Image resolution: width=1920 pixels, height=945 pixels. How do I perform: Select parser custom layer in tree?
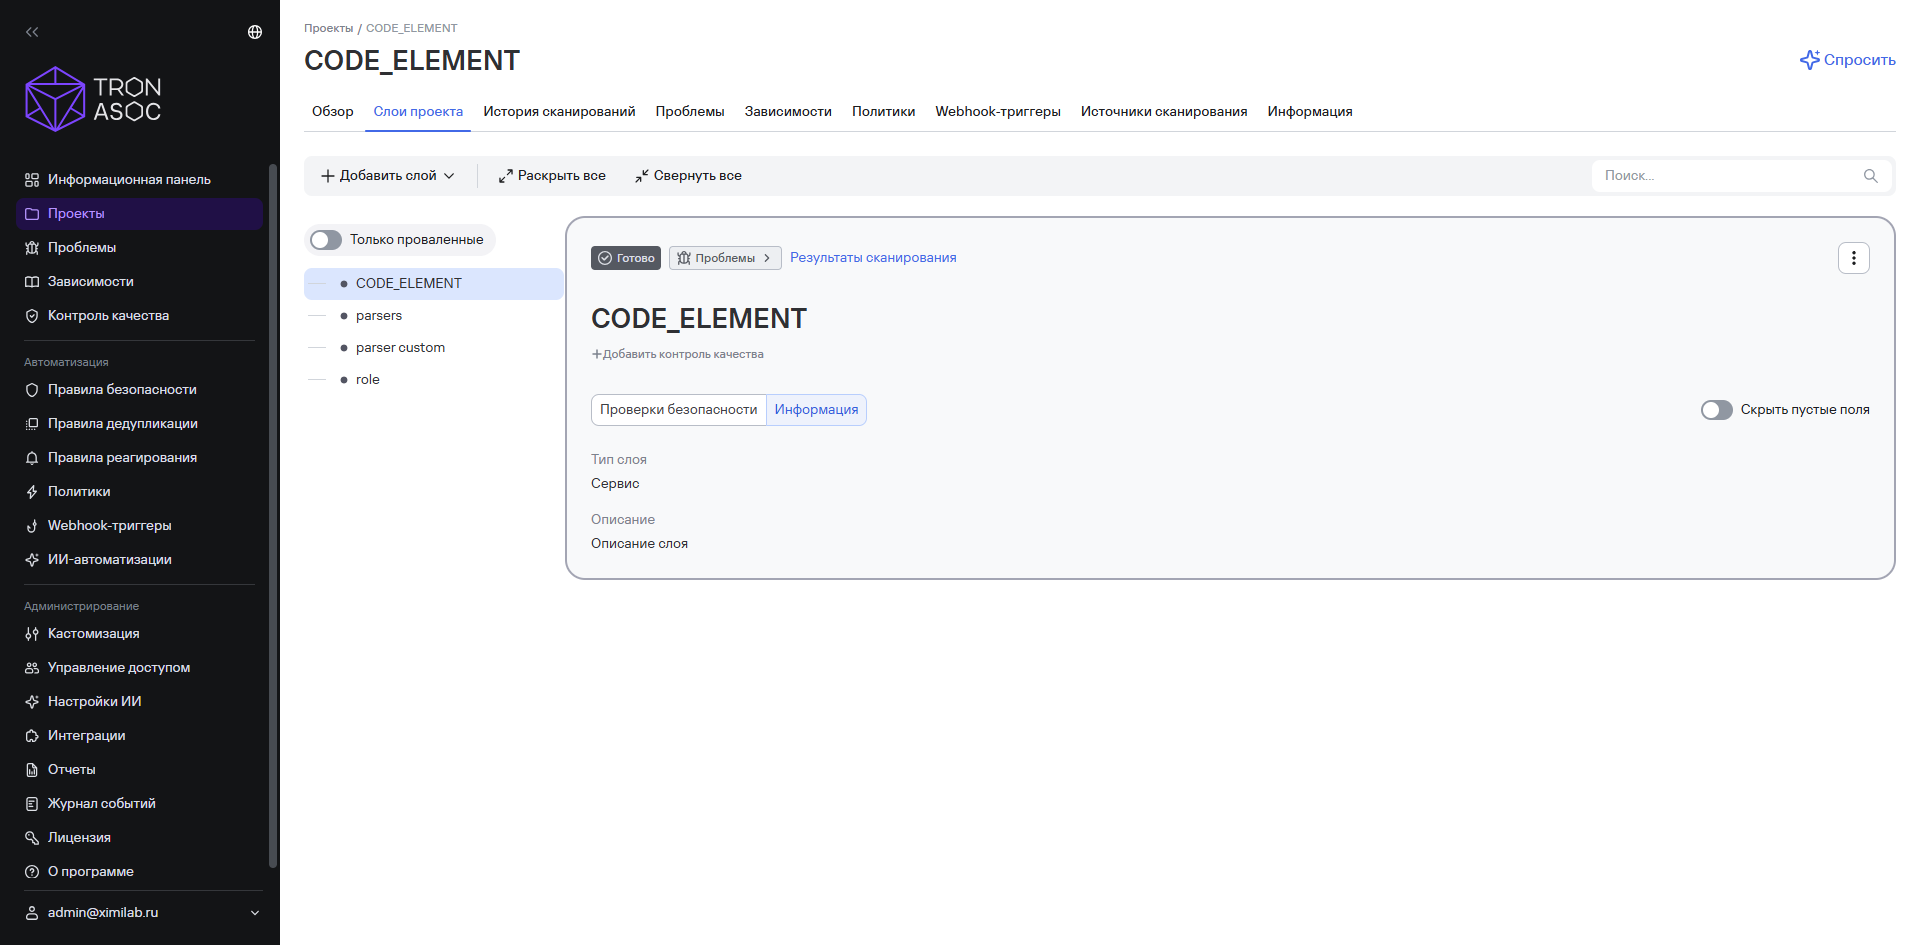coord(434,348)
